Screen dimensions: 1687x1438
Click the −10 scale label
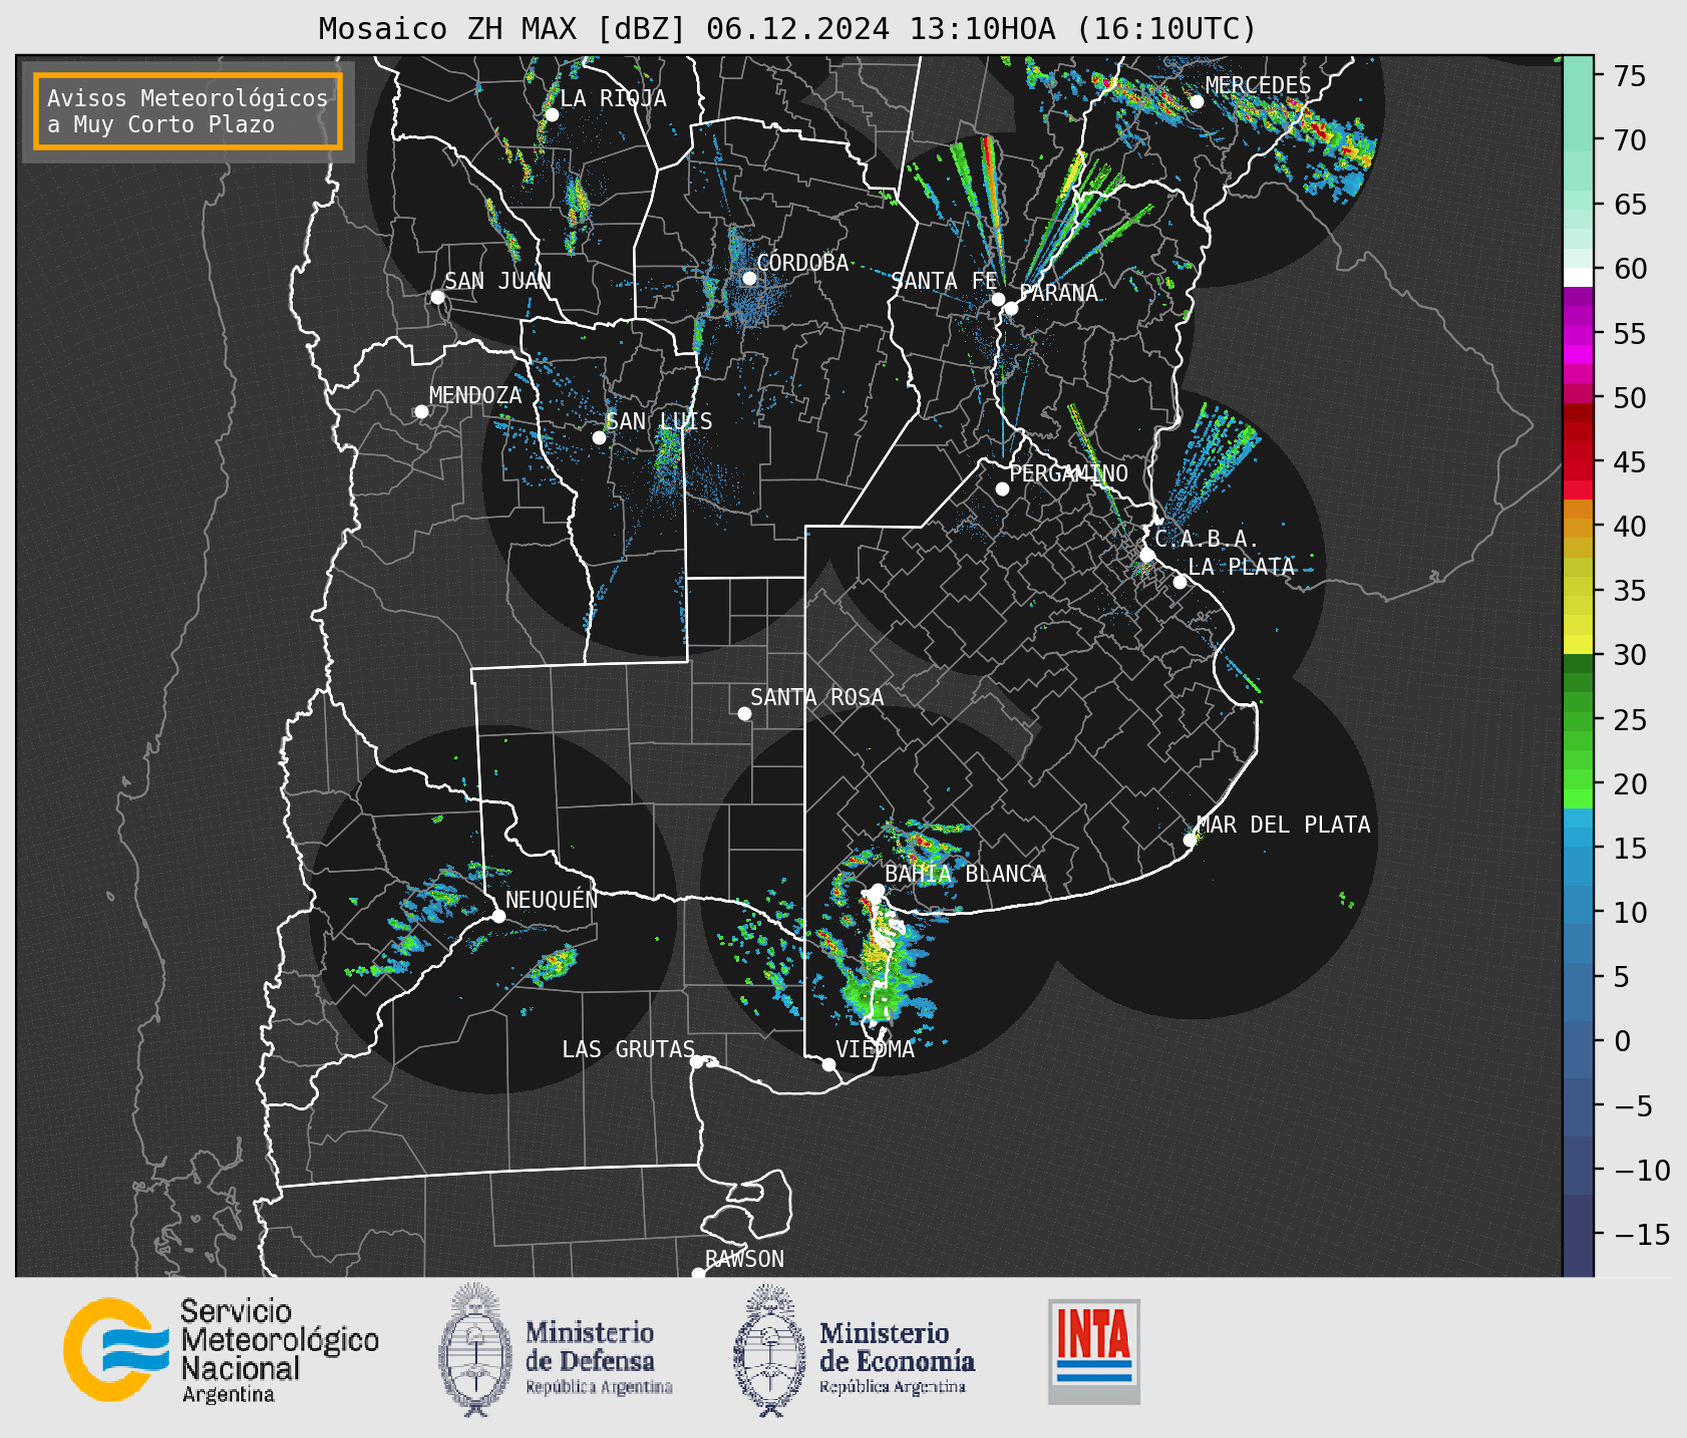coord(1641,1171)
